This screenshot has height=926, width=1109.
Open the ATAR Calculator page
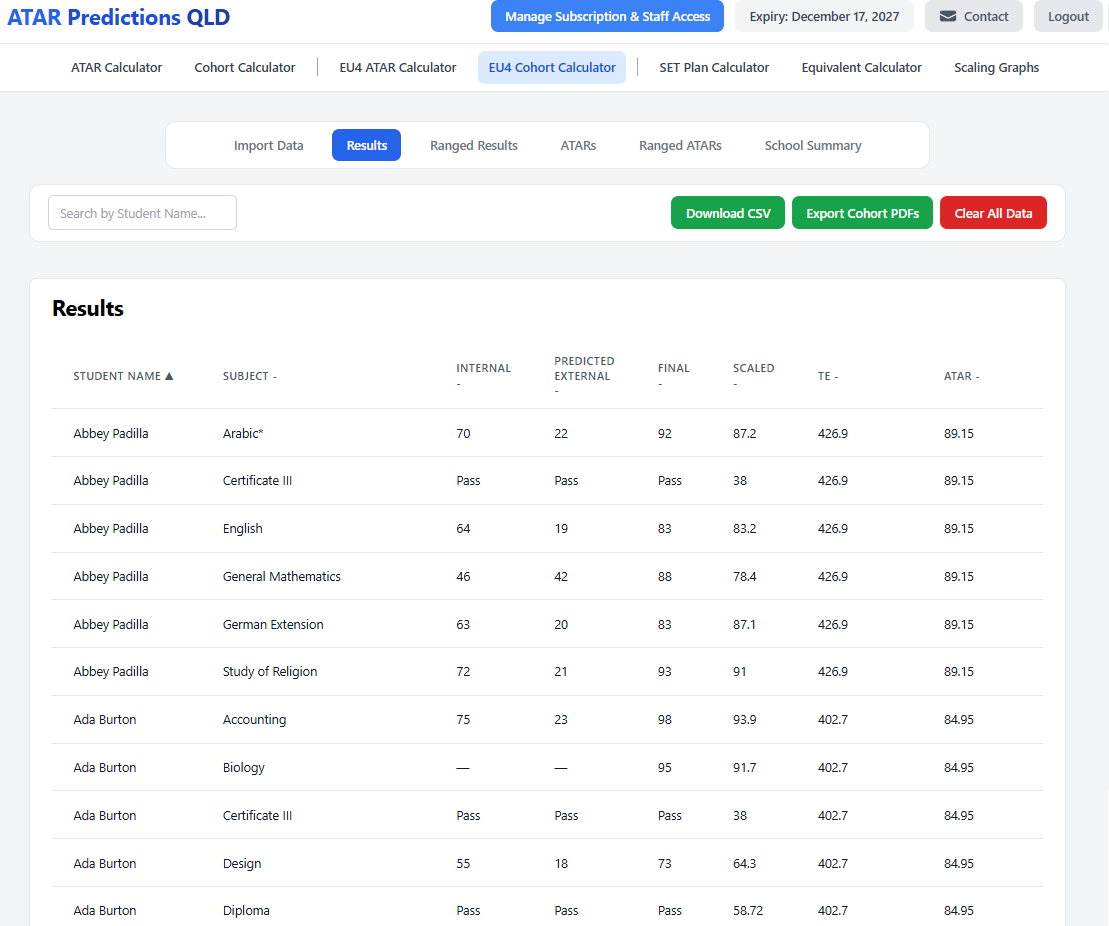point(117,67)
